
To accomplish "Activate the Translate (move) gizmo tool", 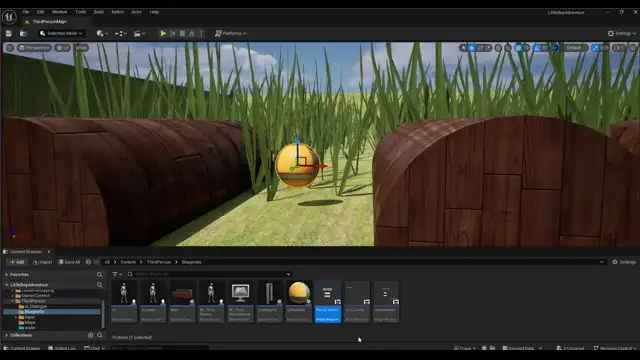I will [472, 48].
